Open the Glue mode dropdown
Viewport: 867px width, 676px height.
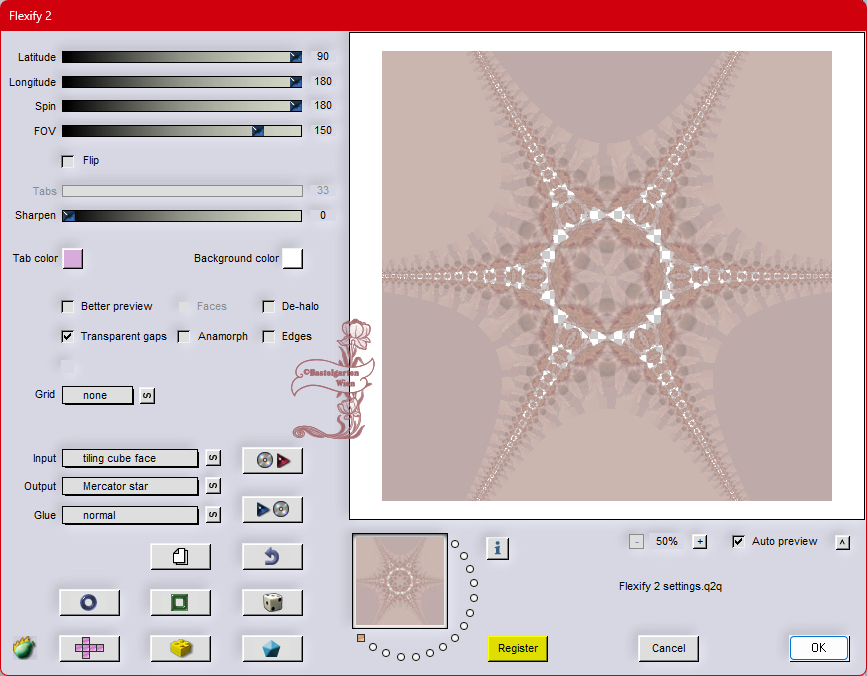pyautogui.click(x=130, y=515)
